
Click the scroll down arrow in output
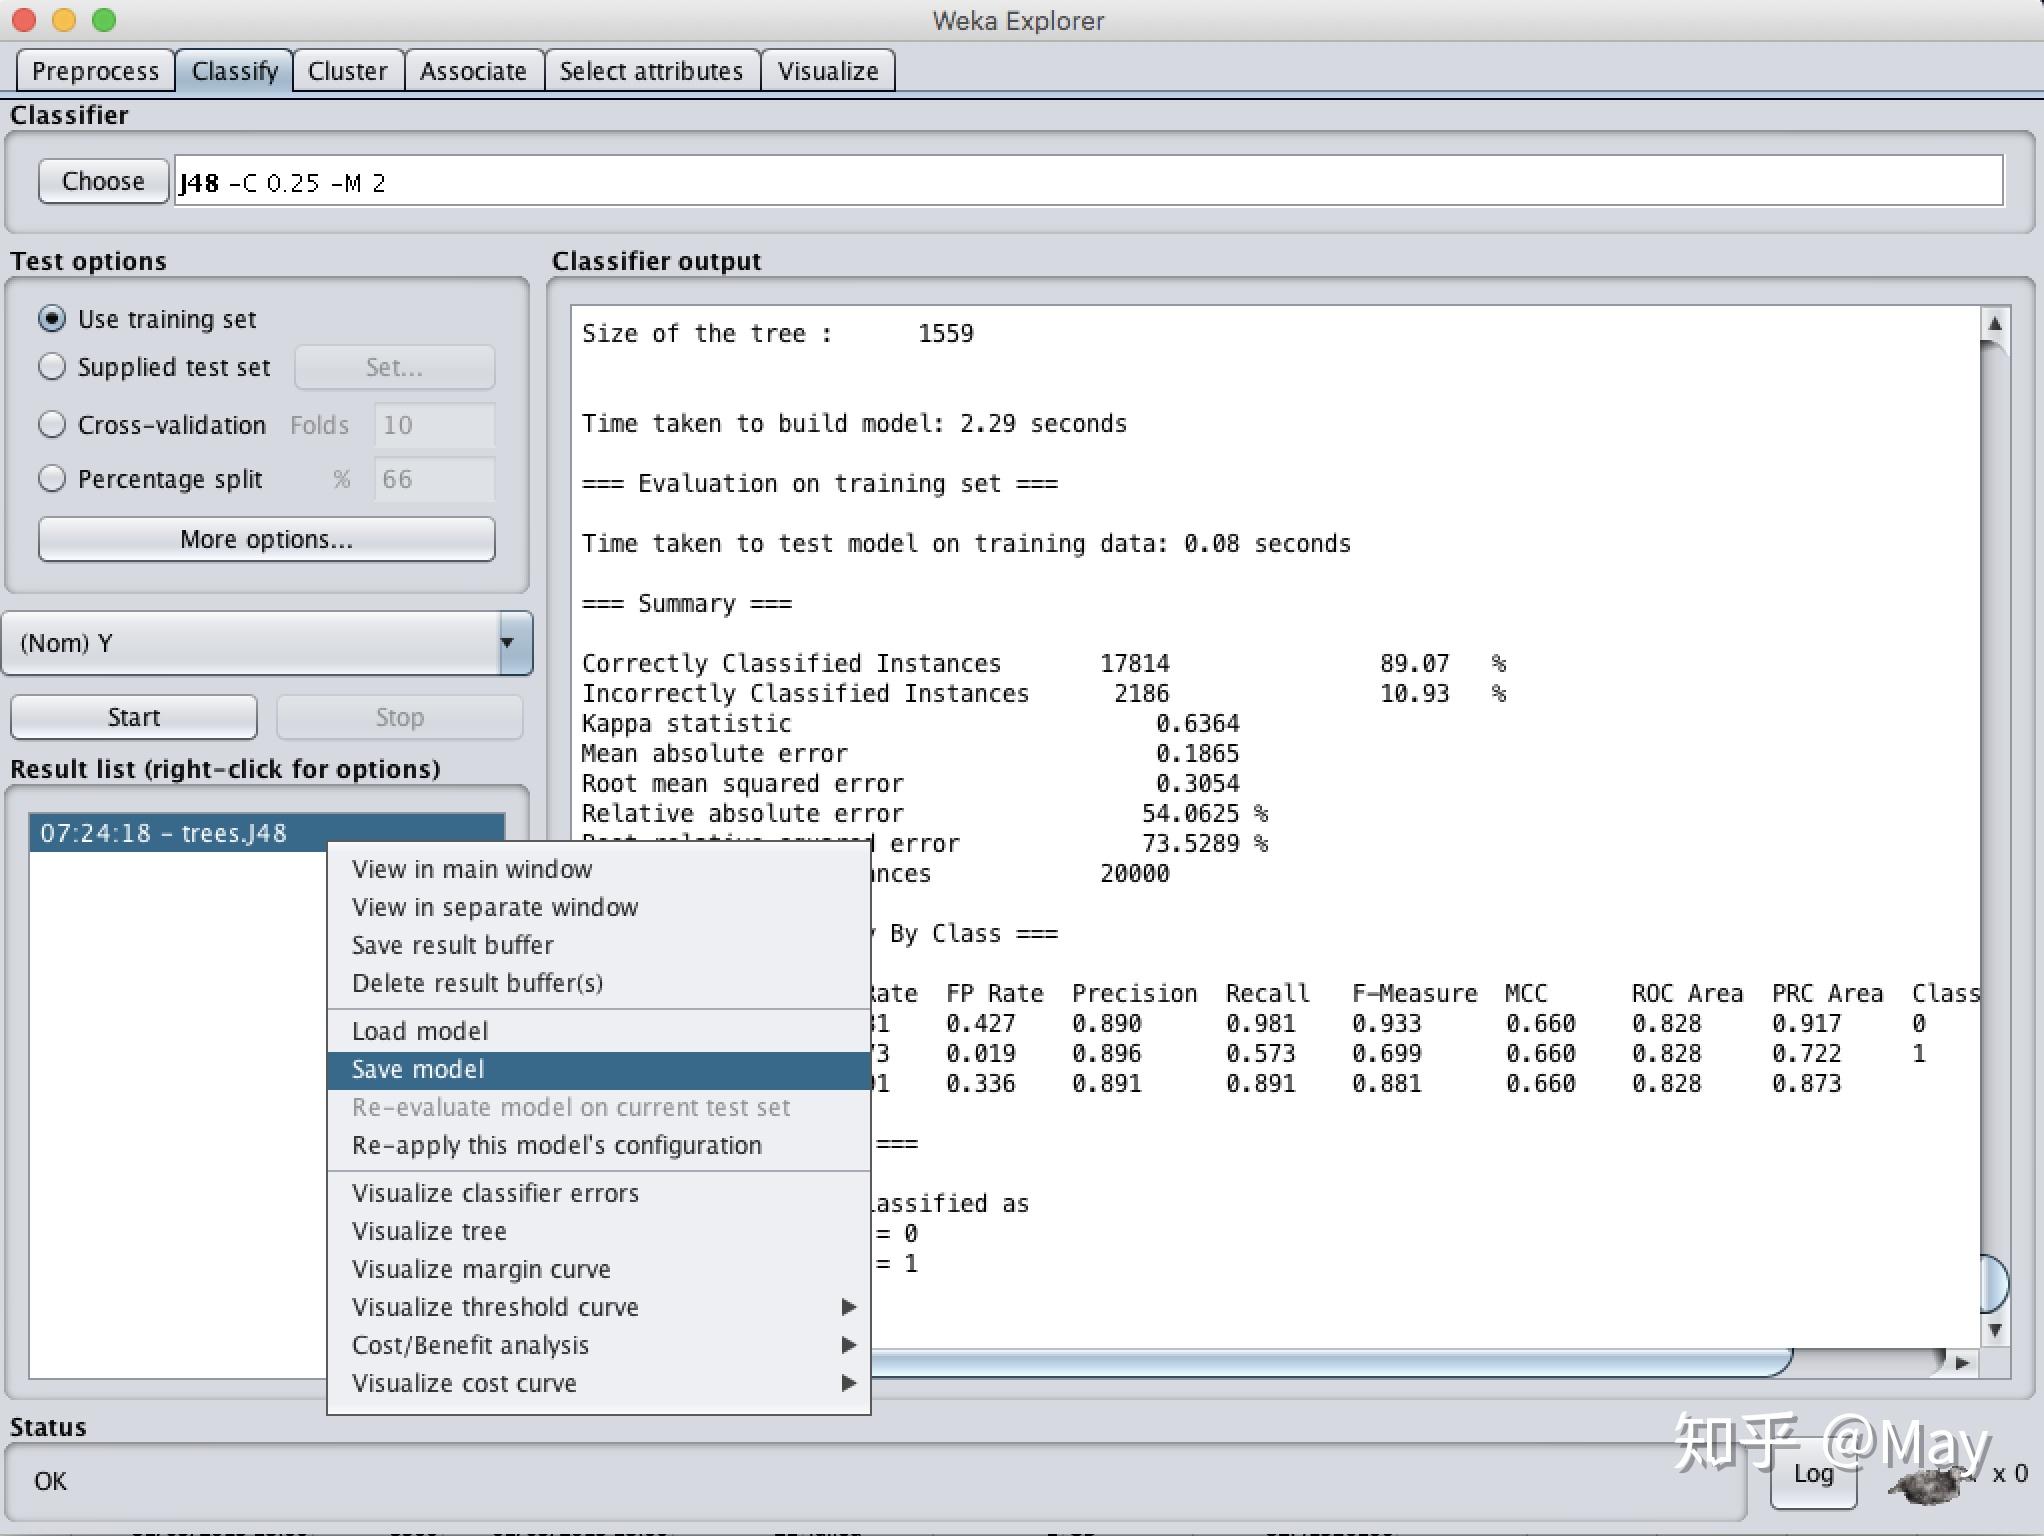tap(1994, 1330)
